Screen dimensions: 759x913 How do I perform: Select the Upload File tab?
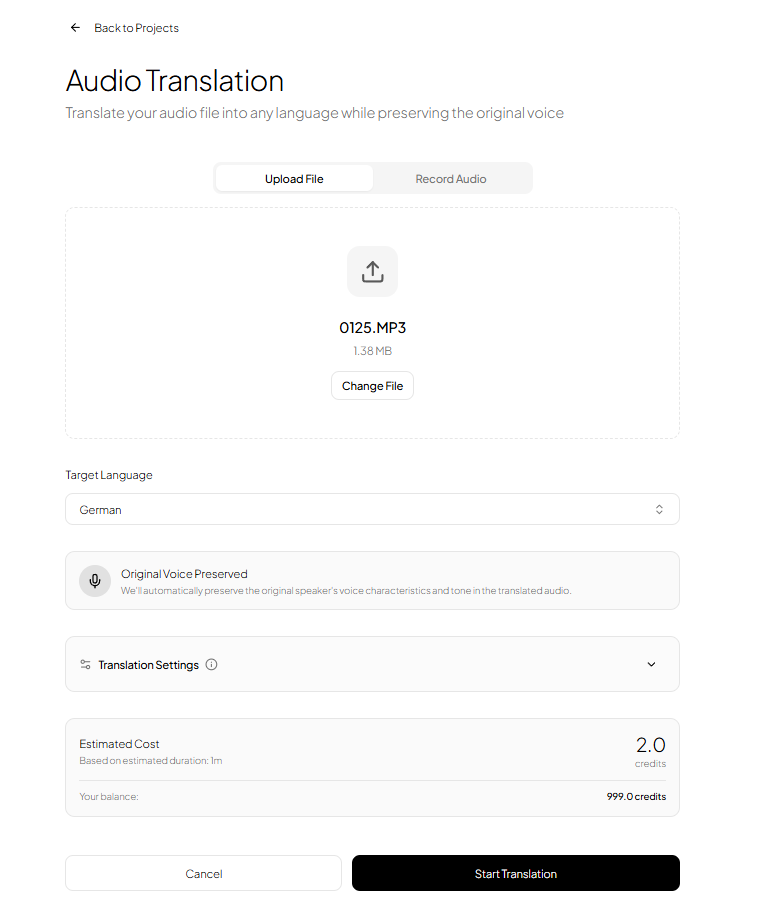[x=293, y=177]
